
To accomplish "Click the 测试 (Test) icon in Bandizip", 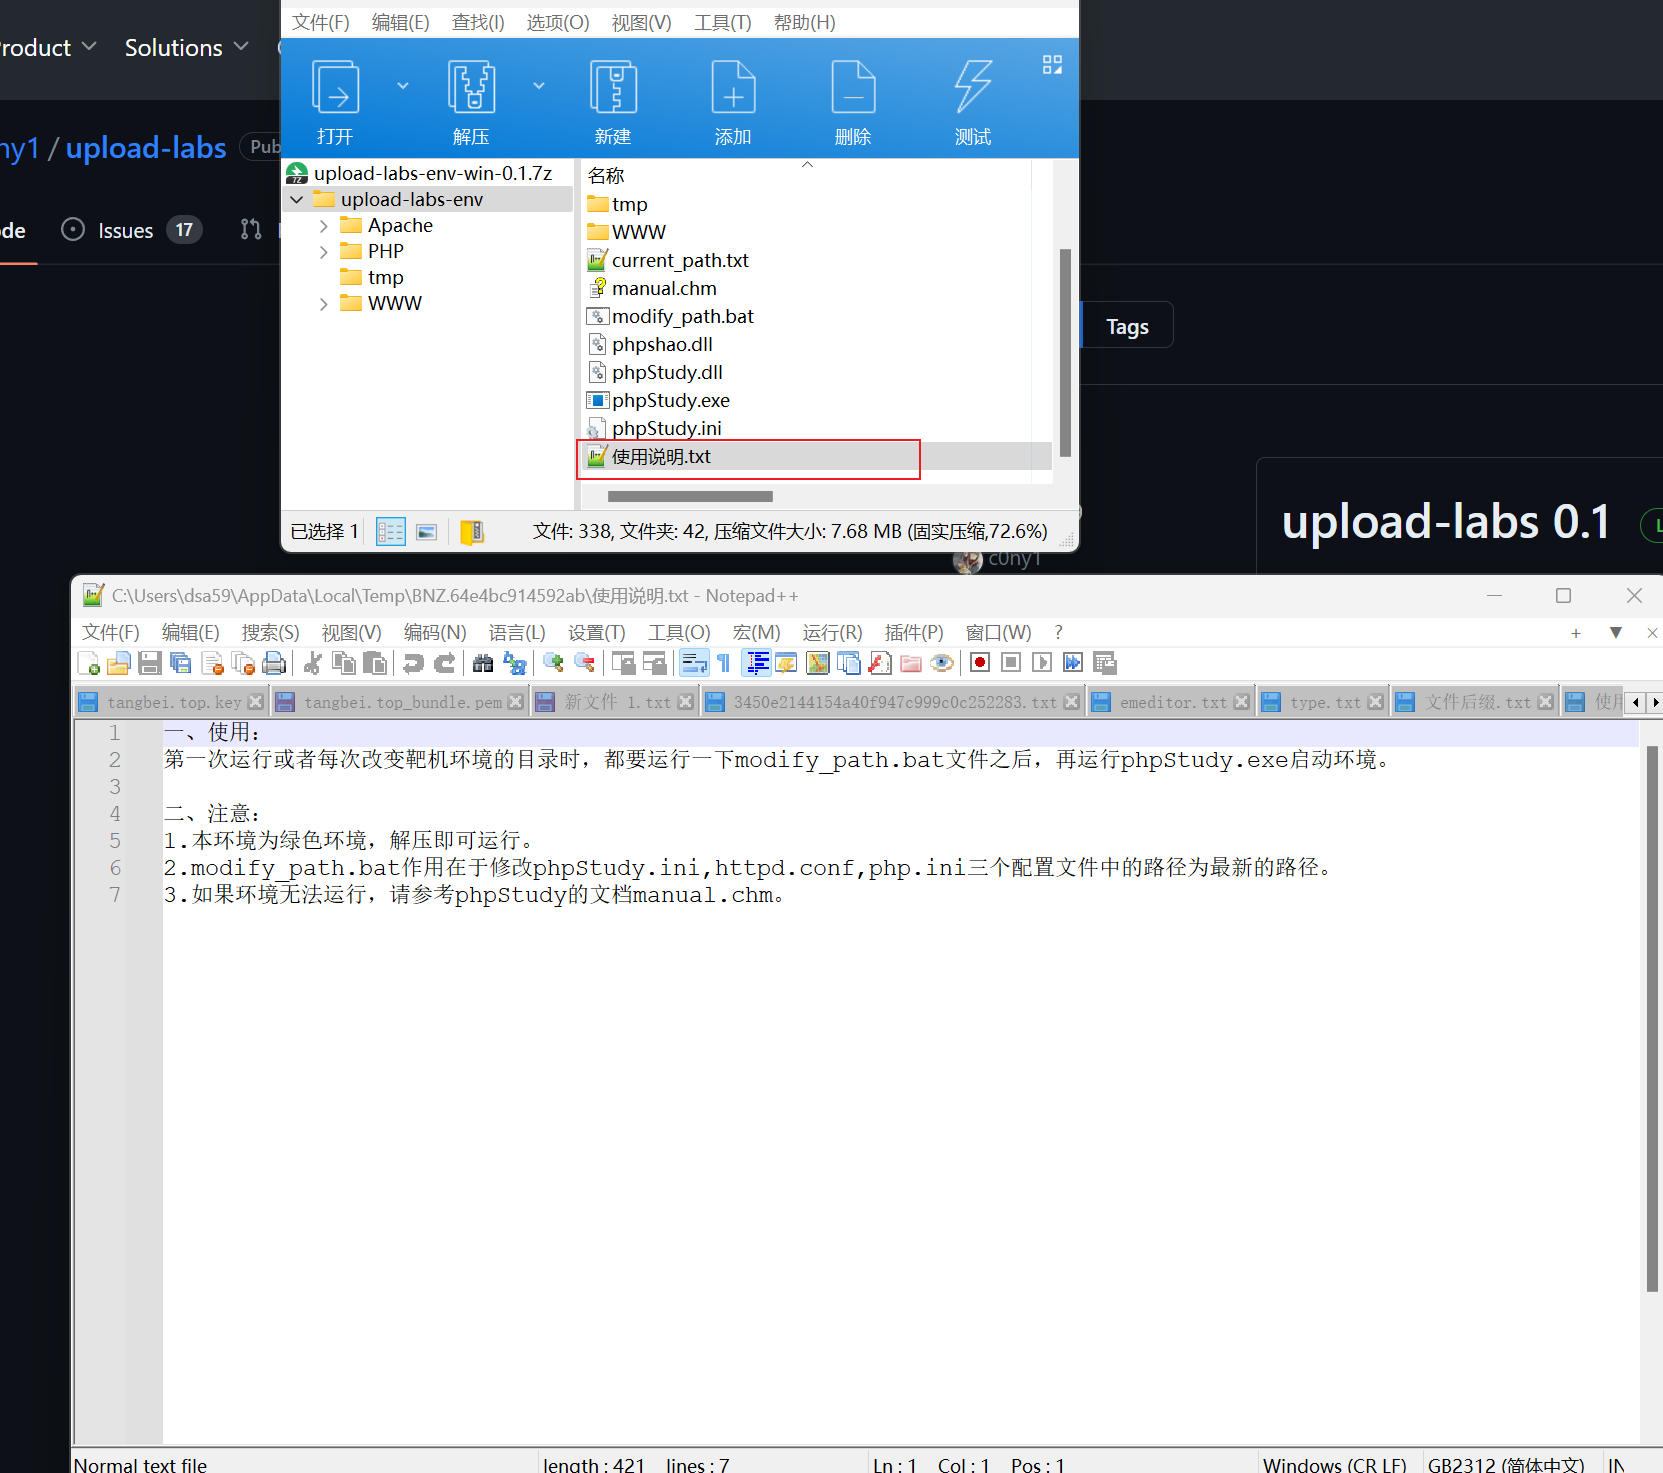I will pyautogui.click(x=973, y=87).
